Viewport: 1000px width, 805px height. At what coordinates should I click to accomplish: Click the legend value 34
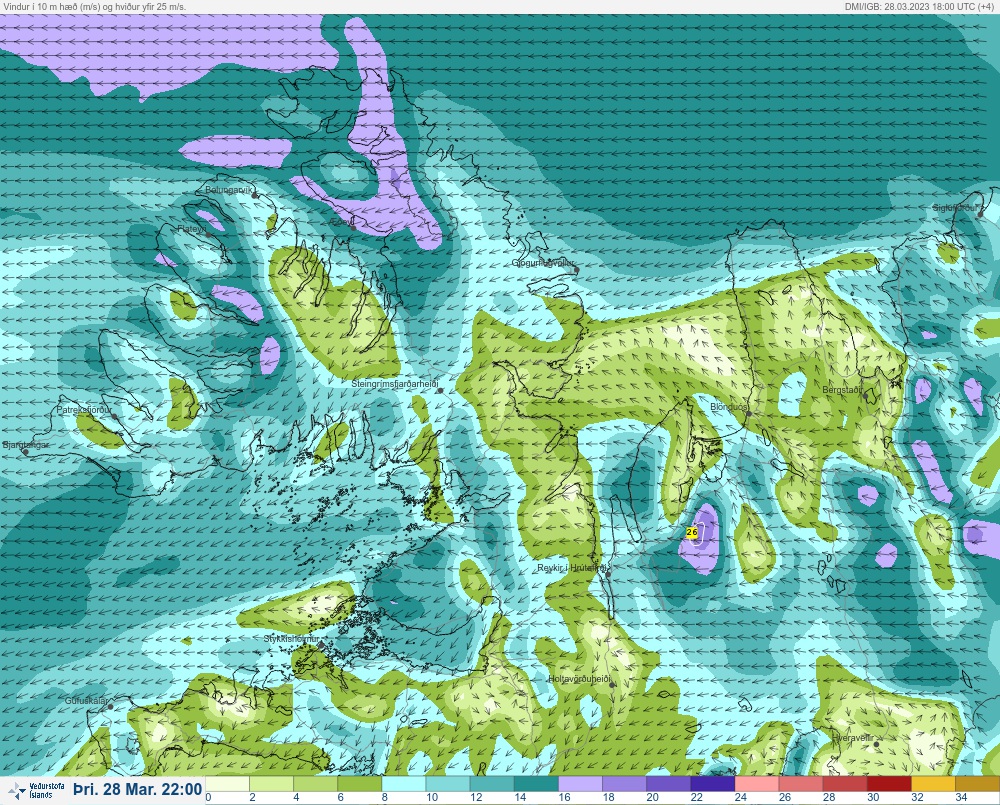(961, 797)
